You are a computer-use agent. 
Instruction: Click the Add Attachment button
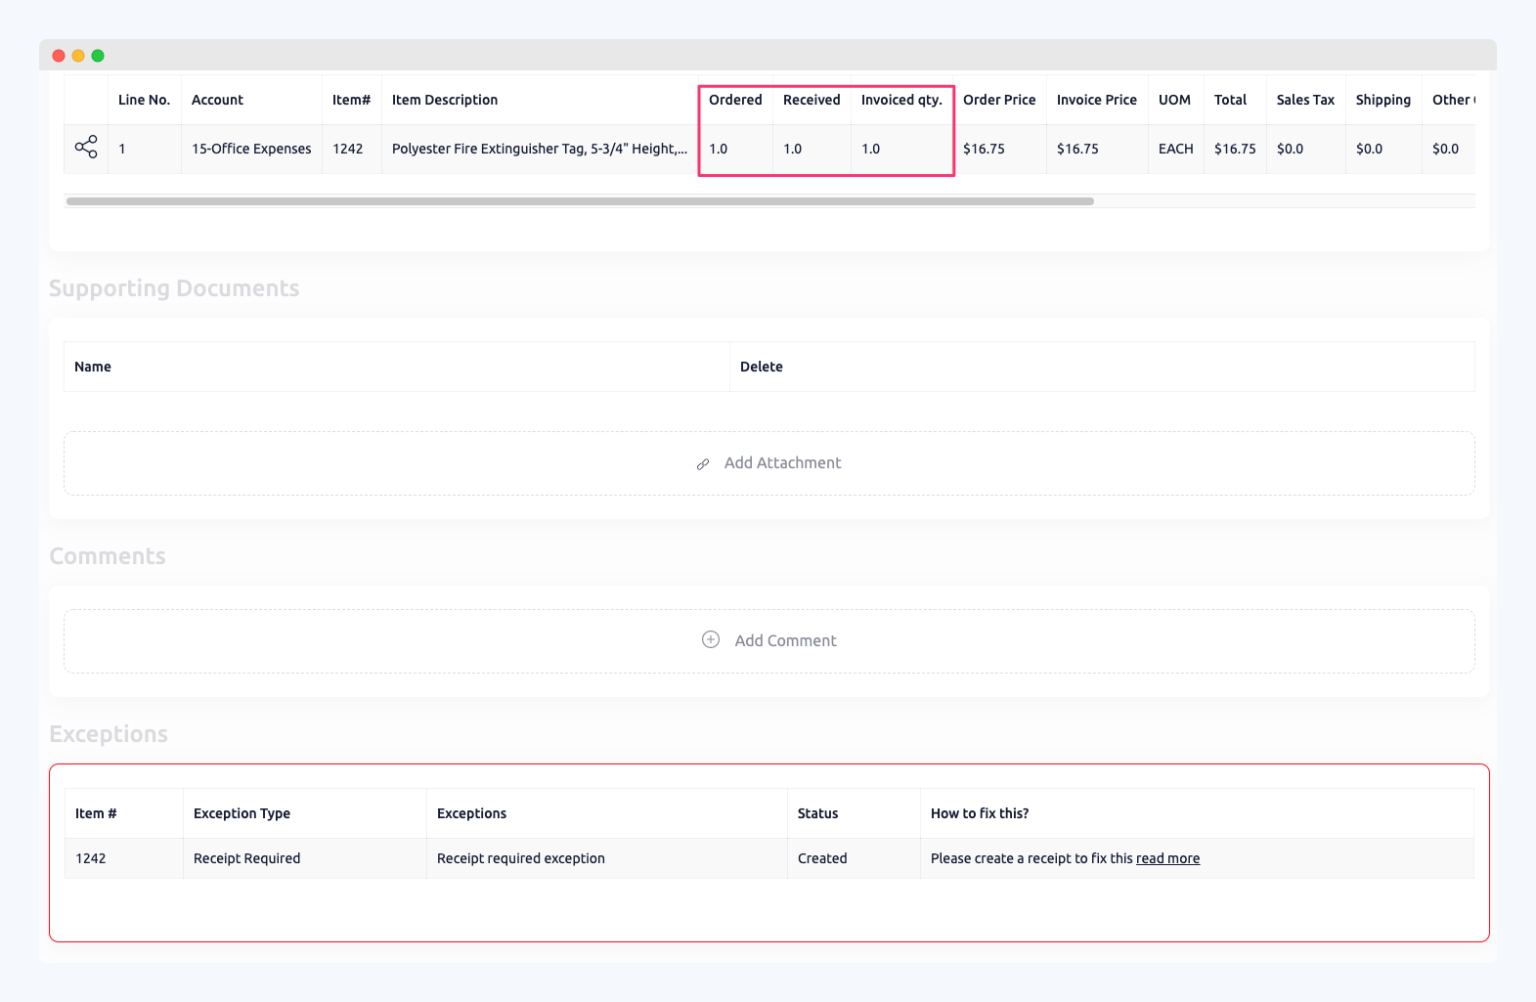click(769, 463)
